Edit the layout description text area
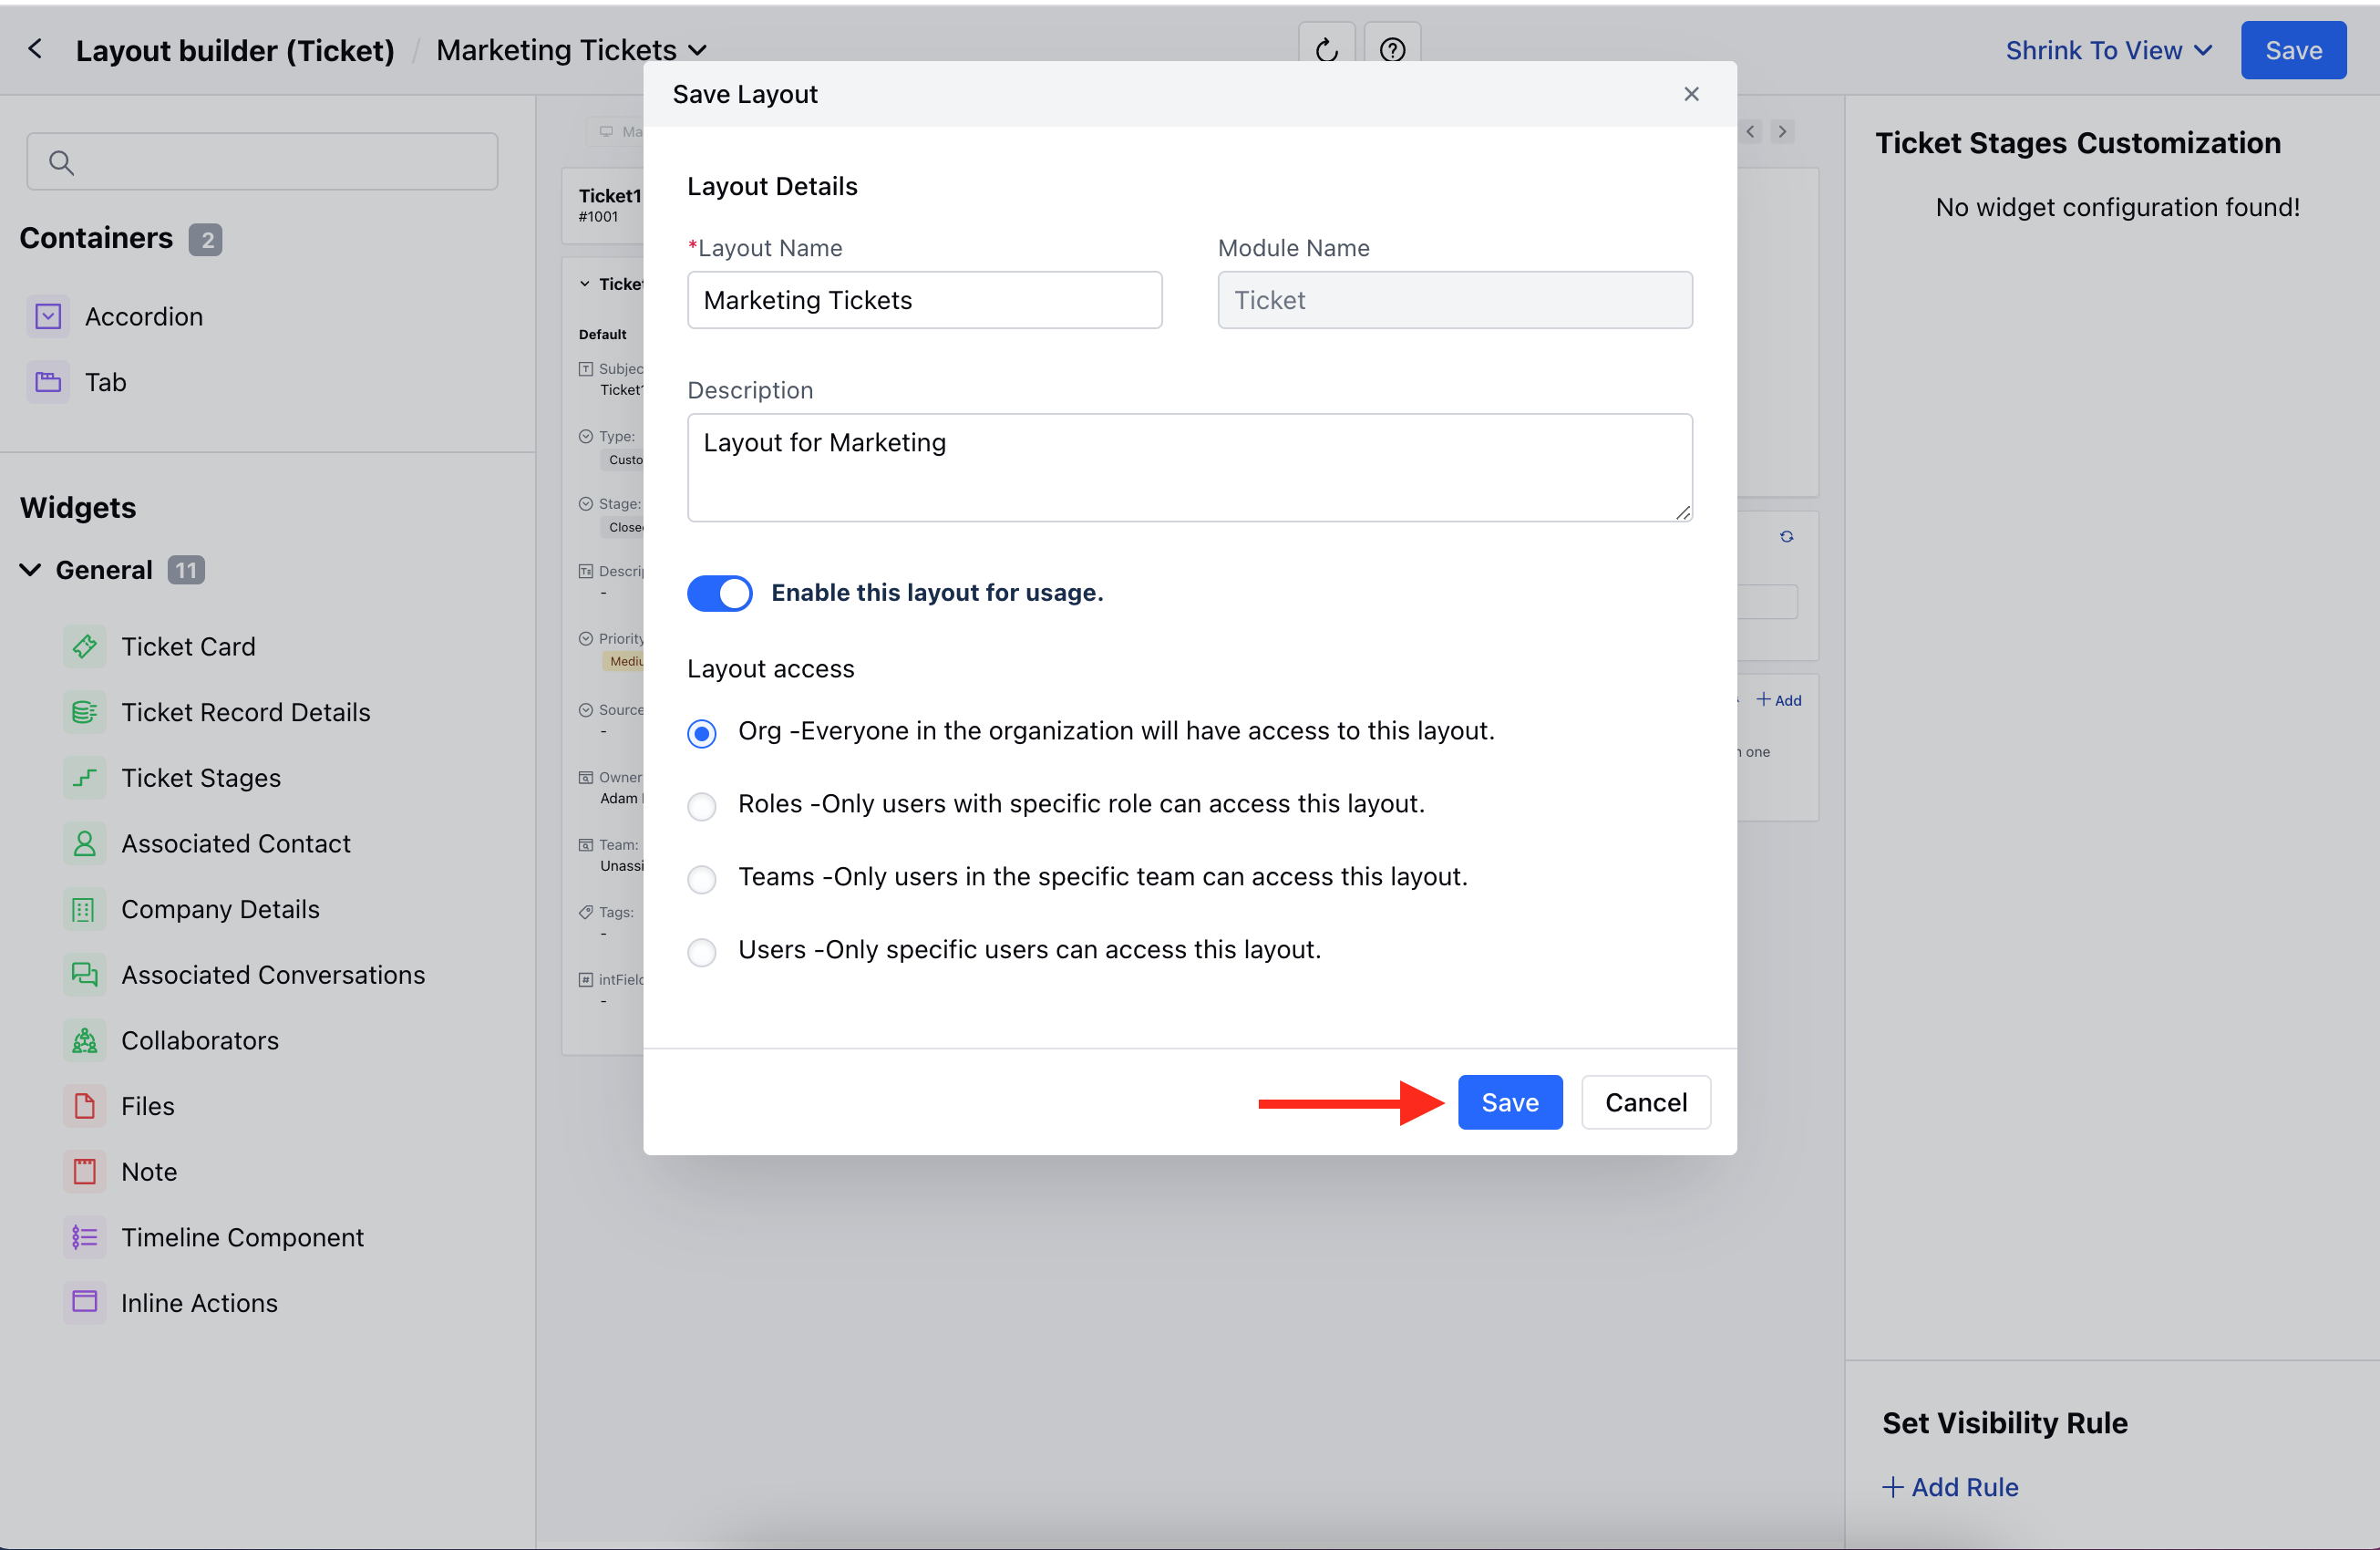The image size is (2380, 1550). pos(1188,467)
